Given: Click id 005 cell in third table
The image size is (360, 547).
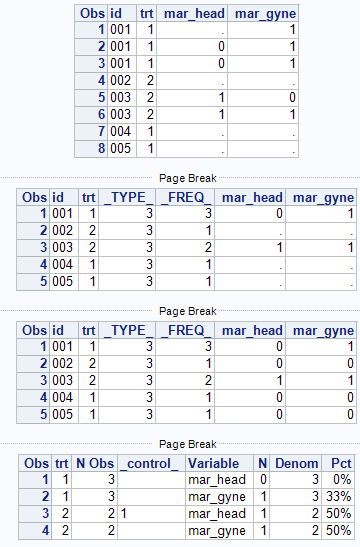Looking at the screenshot, I should (x=64, y=415).
